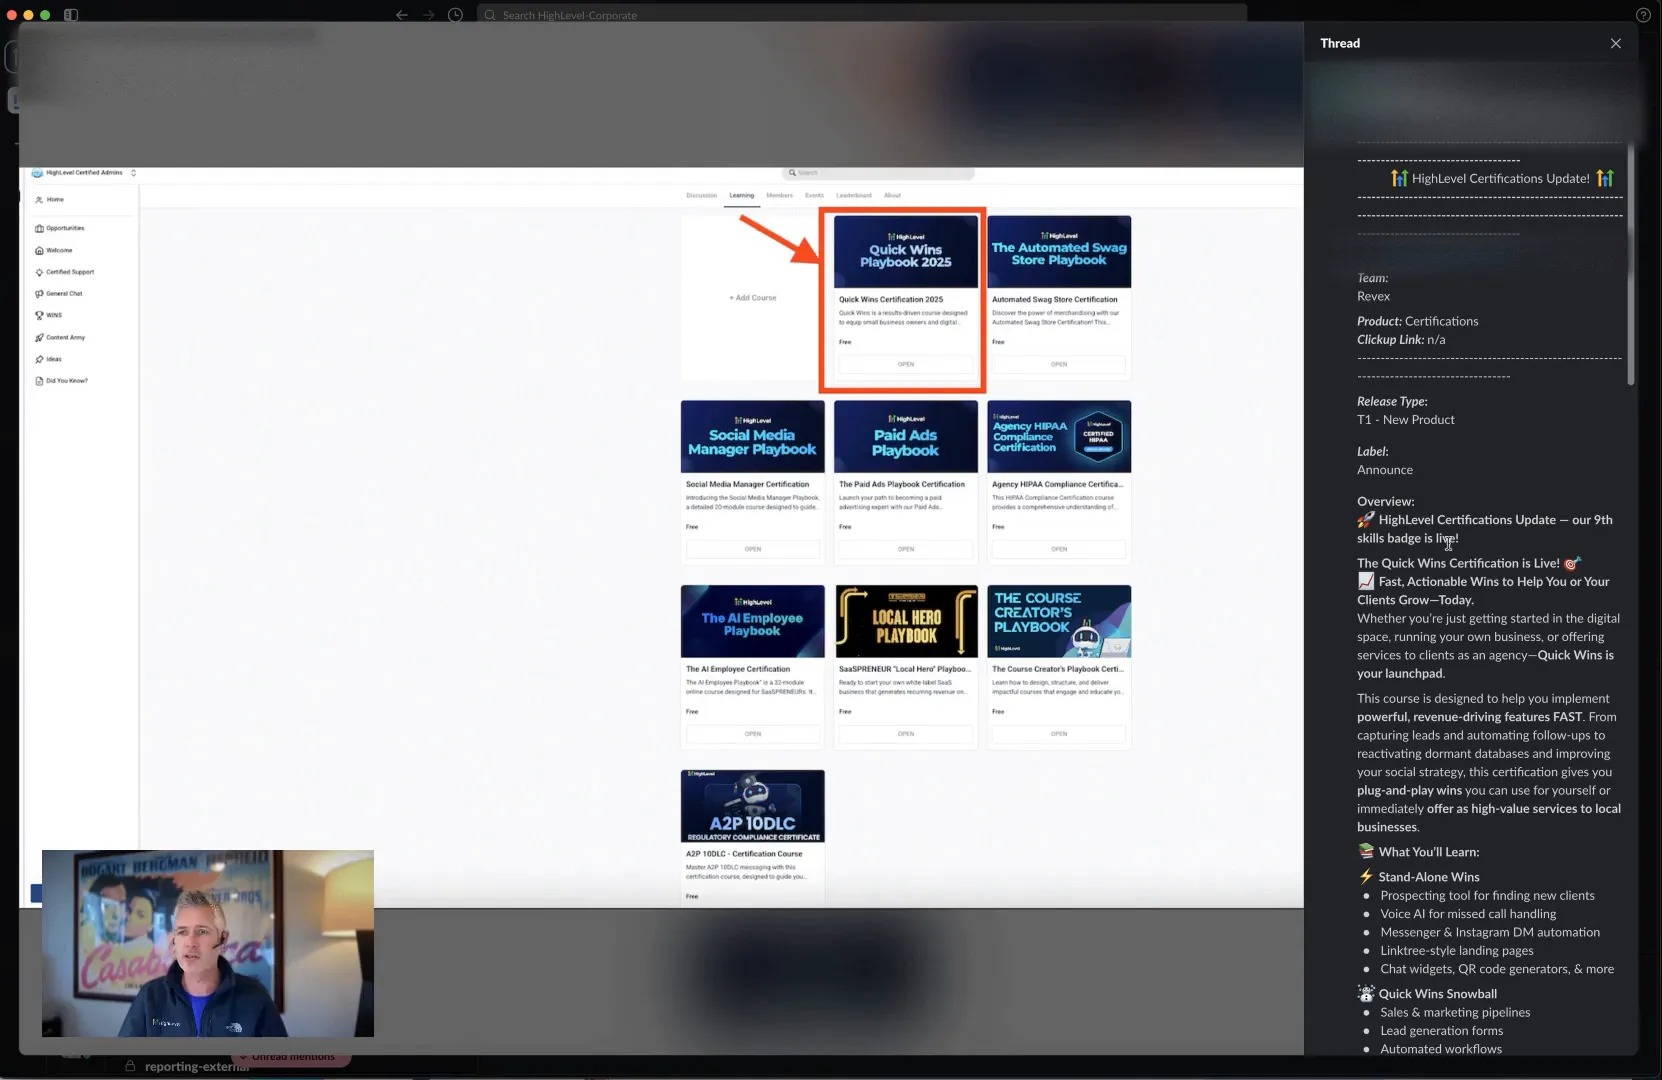The height and width of the screenshot is (1080, 1662).
Task: Select the Learning tab
Action: (x=742, y=196)
